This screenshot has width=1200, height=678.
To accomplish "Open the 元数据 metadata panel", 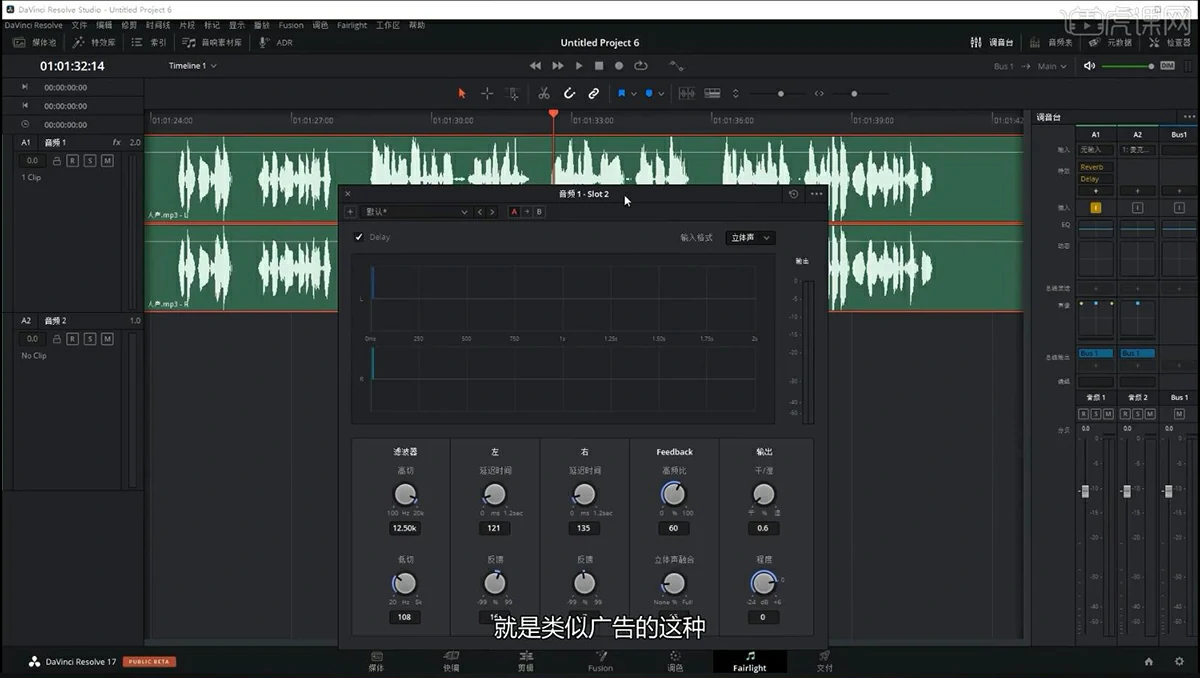I will 1110,43.
